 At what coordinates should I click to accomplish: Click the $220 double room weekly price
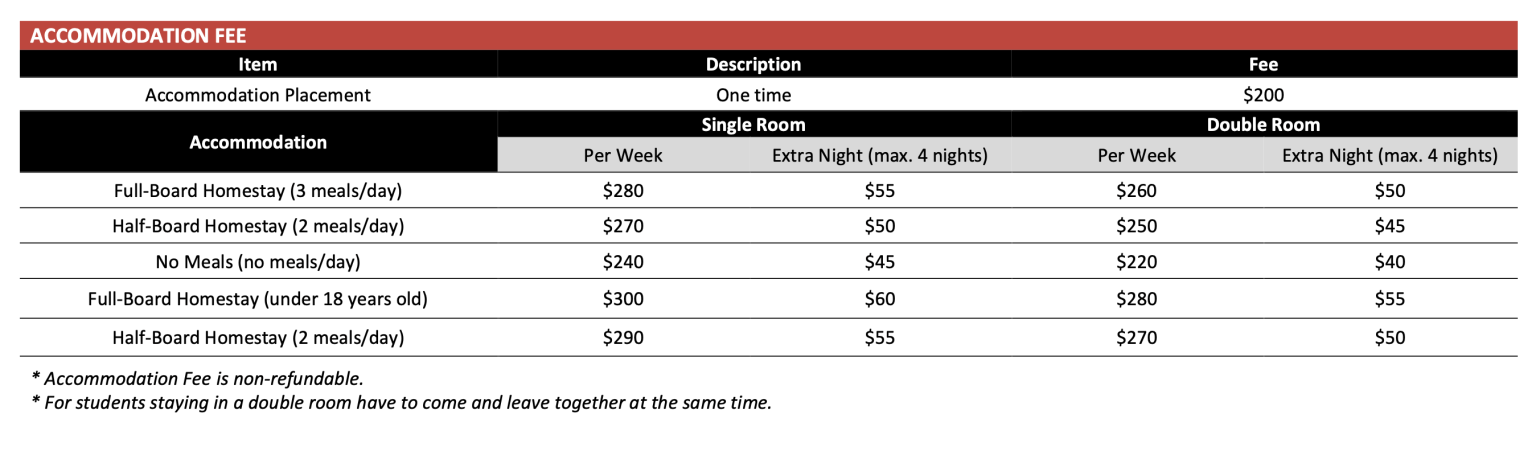pyautogui.click(x=1136, y=262)
